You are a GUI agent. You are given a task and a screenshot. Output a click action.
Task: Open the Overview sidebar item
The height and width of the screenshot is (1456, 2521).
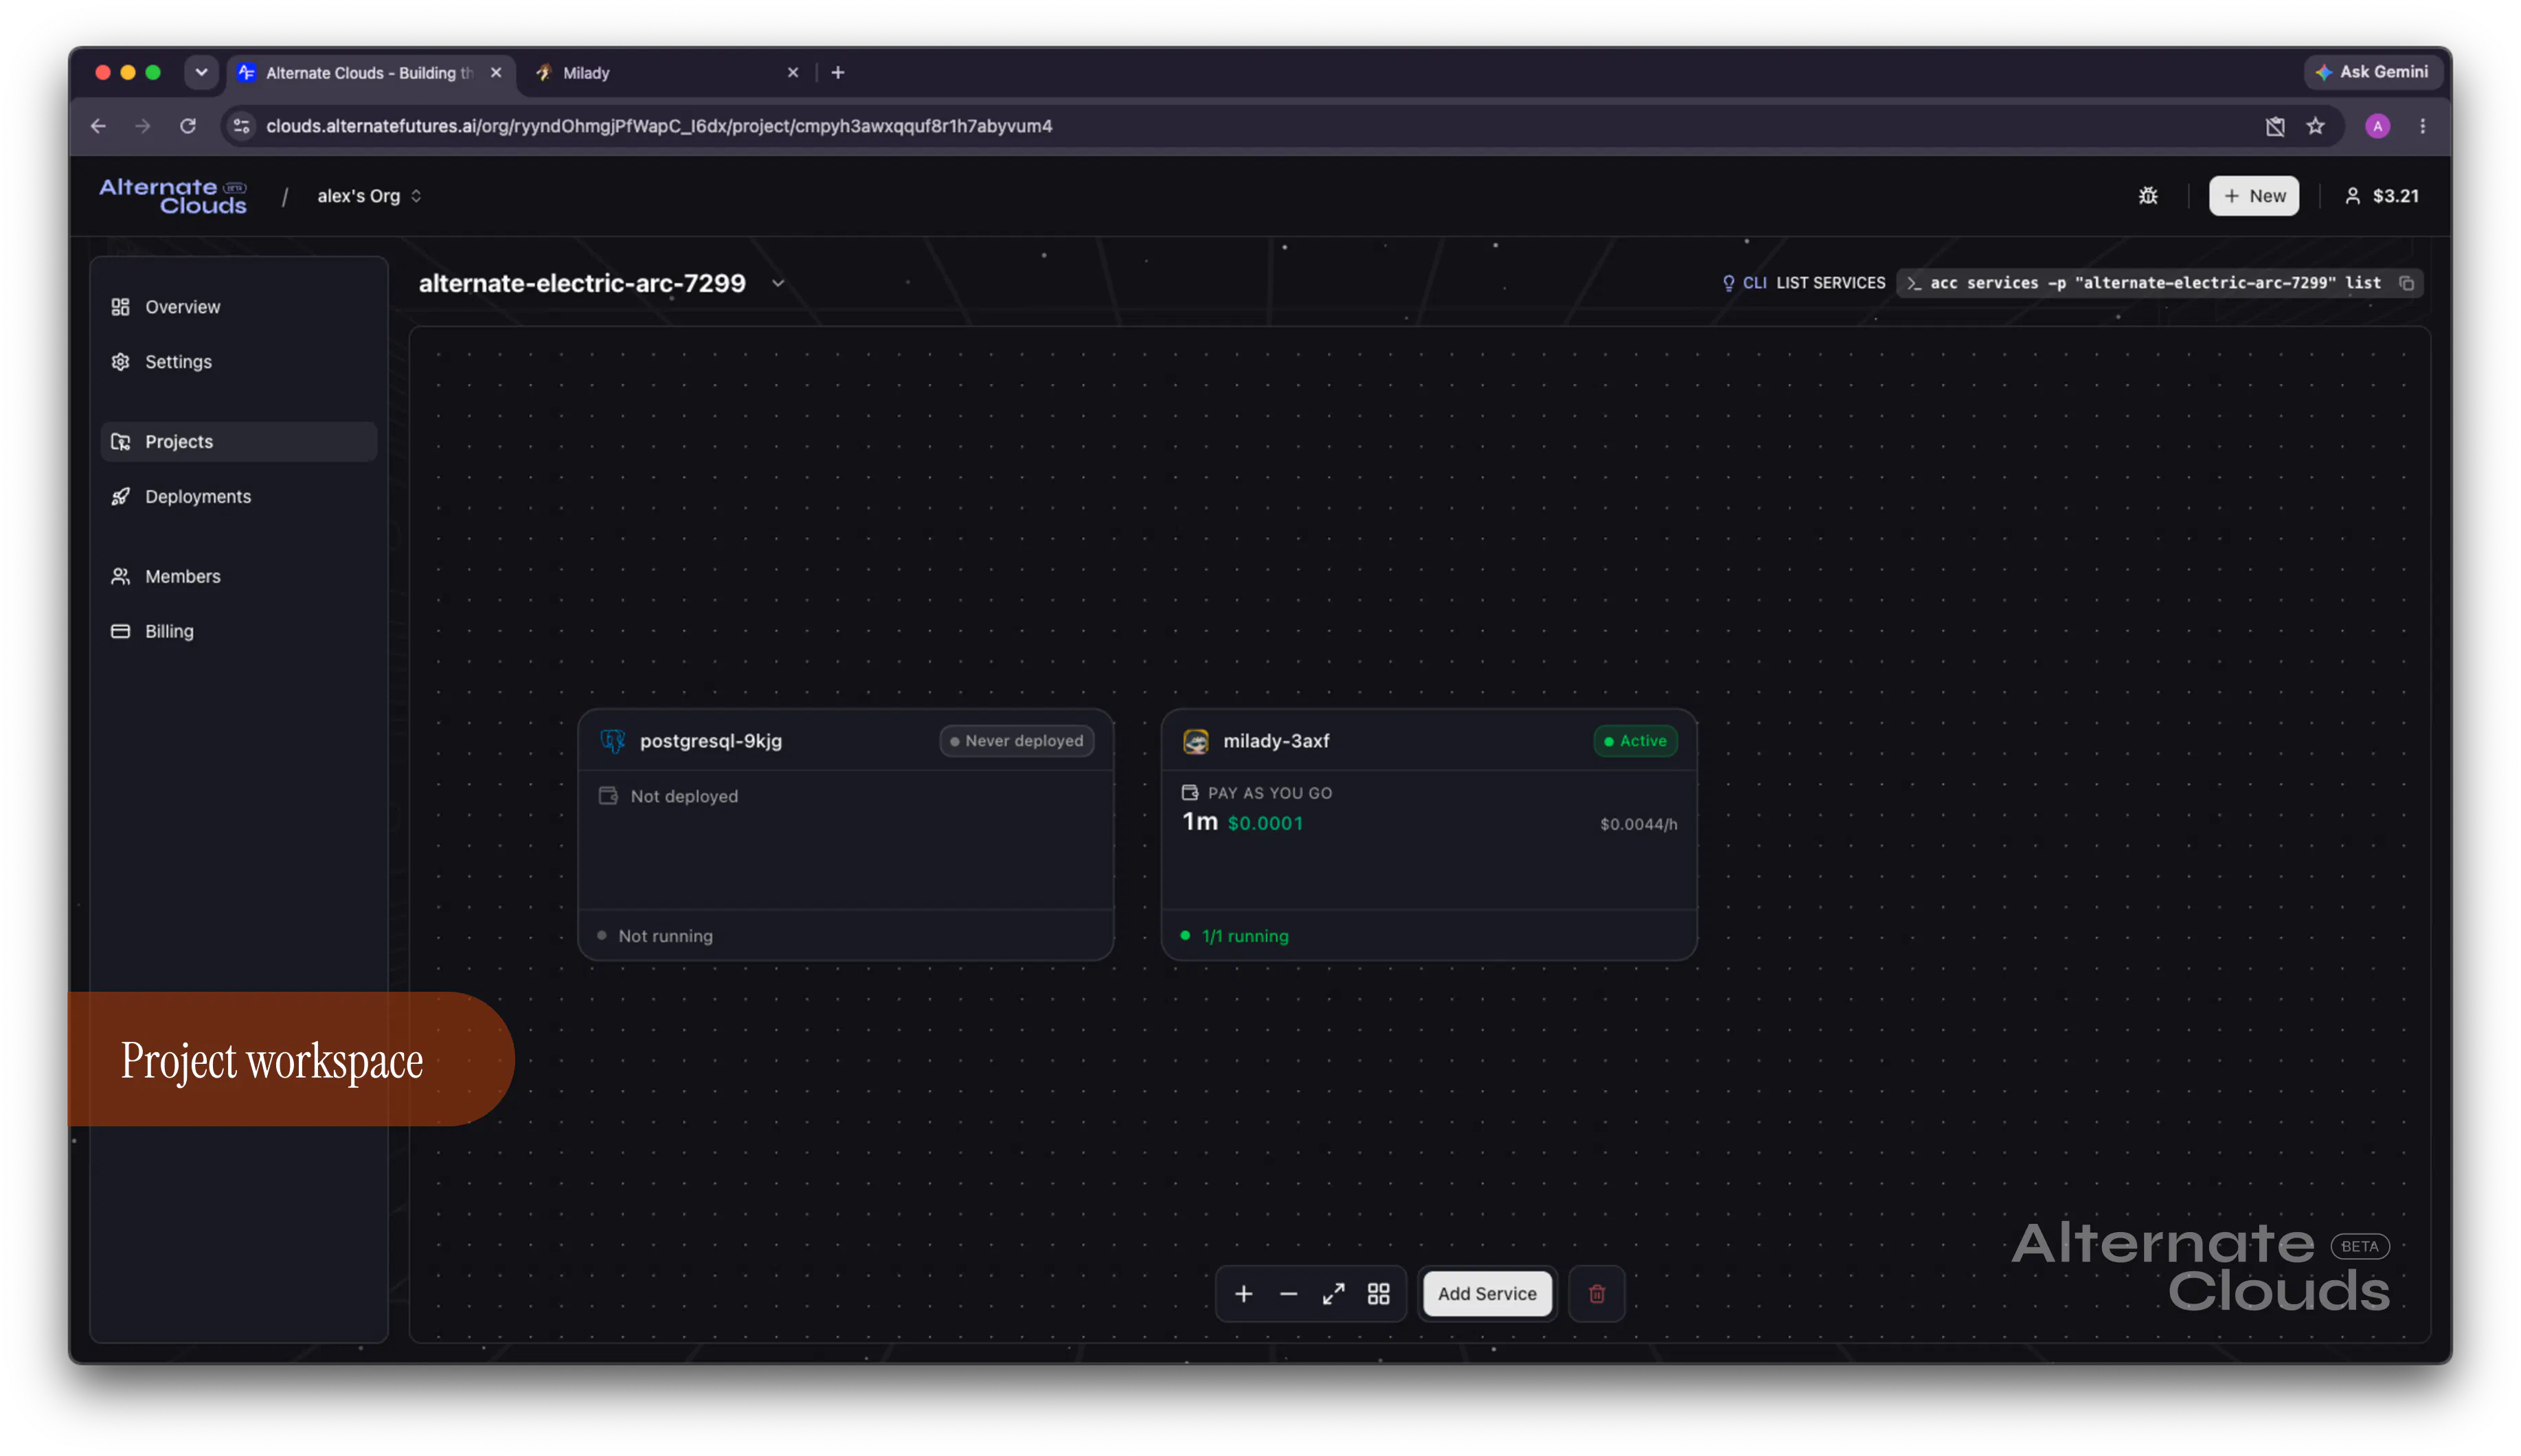tap(238, 307)
